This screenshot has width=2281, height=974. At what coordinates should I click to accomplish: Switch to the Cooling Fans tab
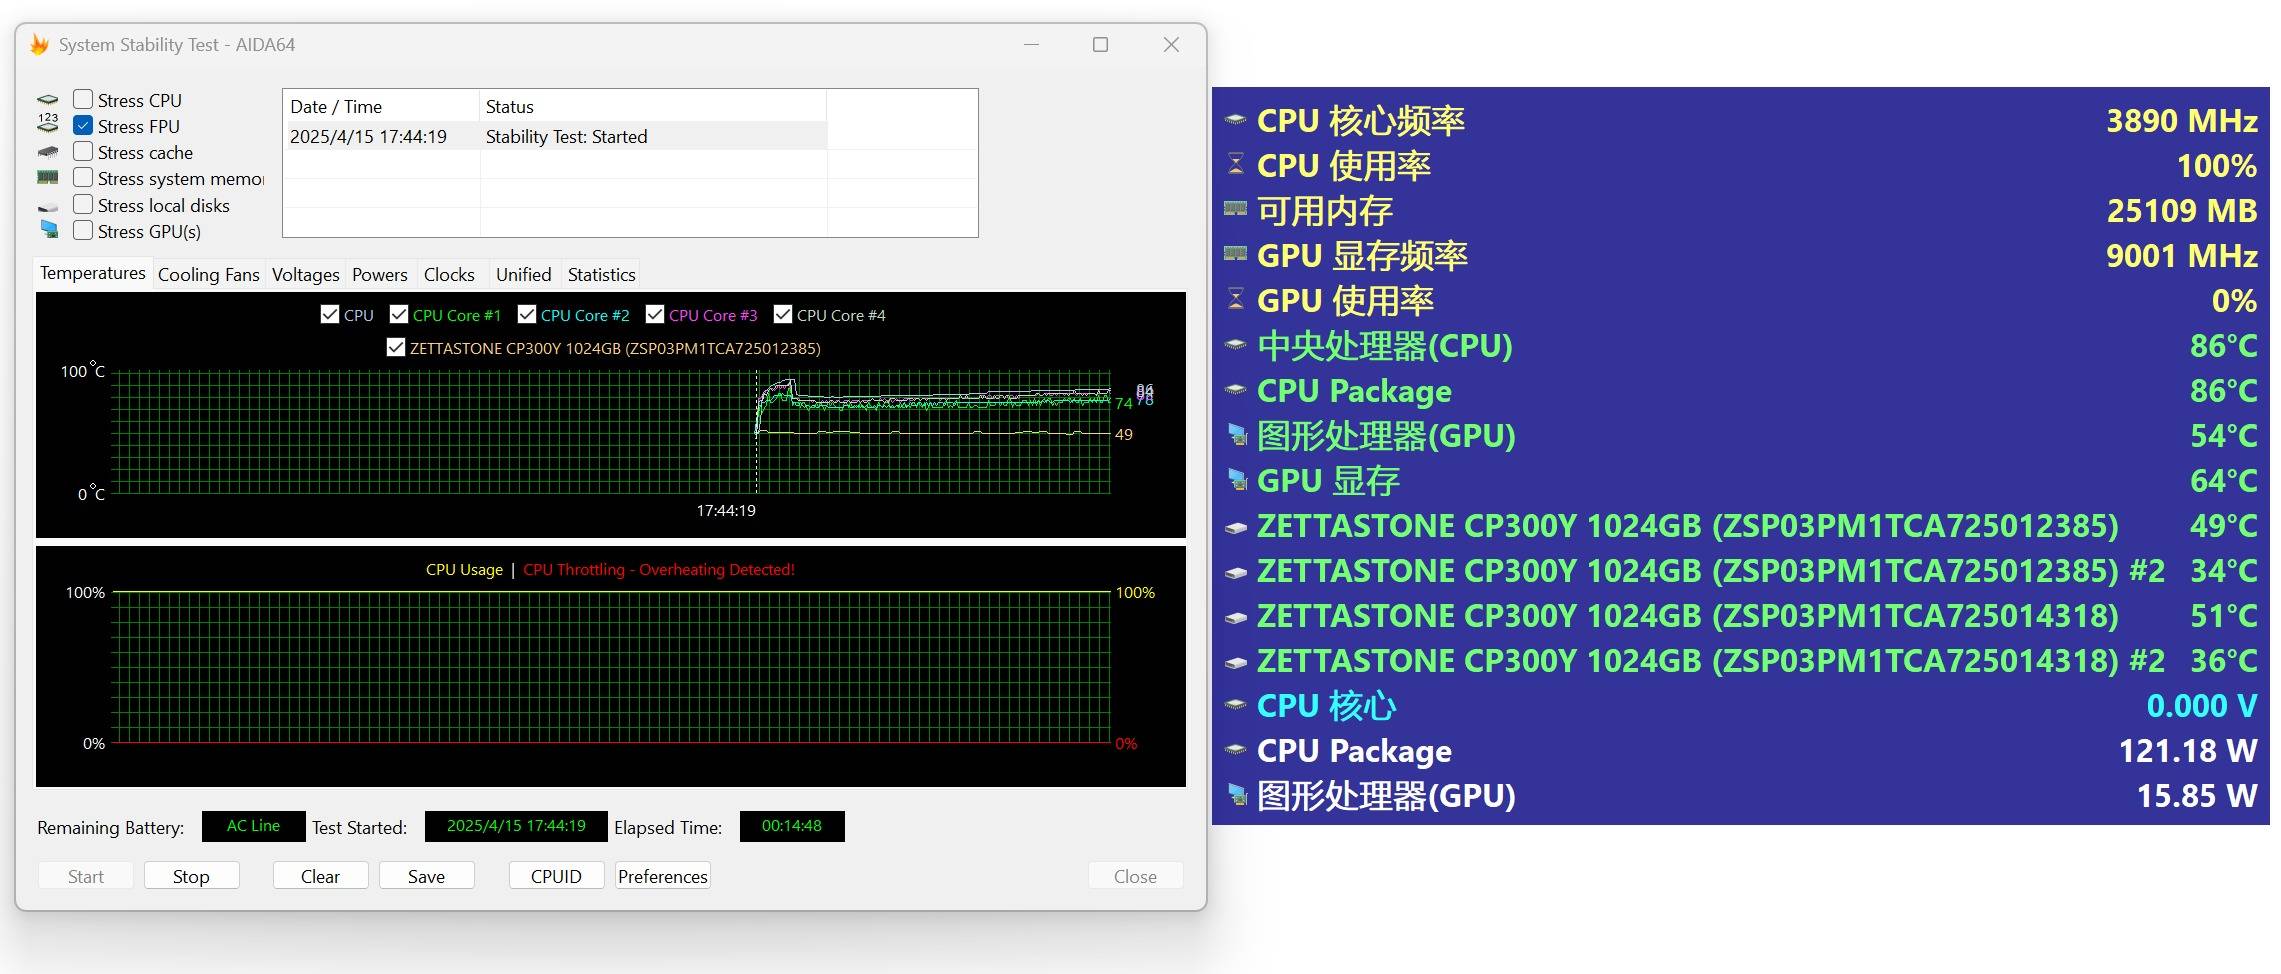(208, 275)
